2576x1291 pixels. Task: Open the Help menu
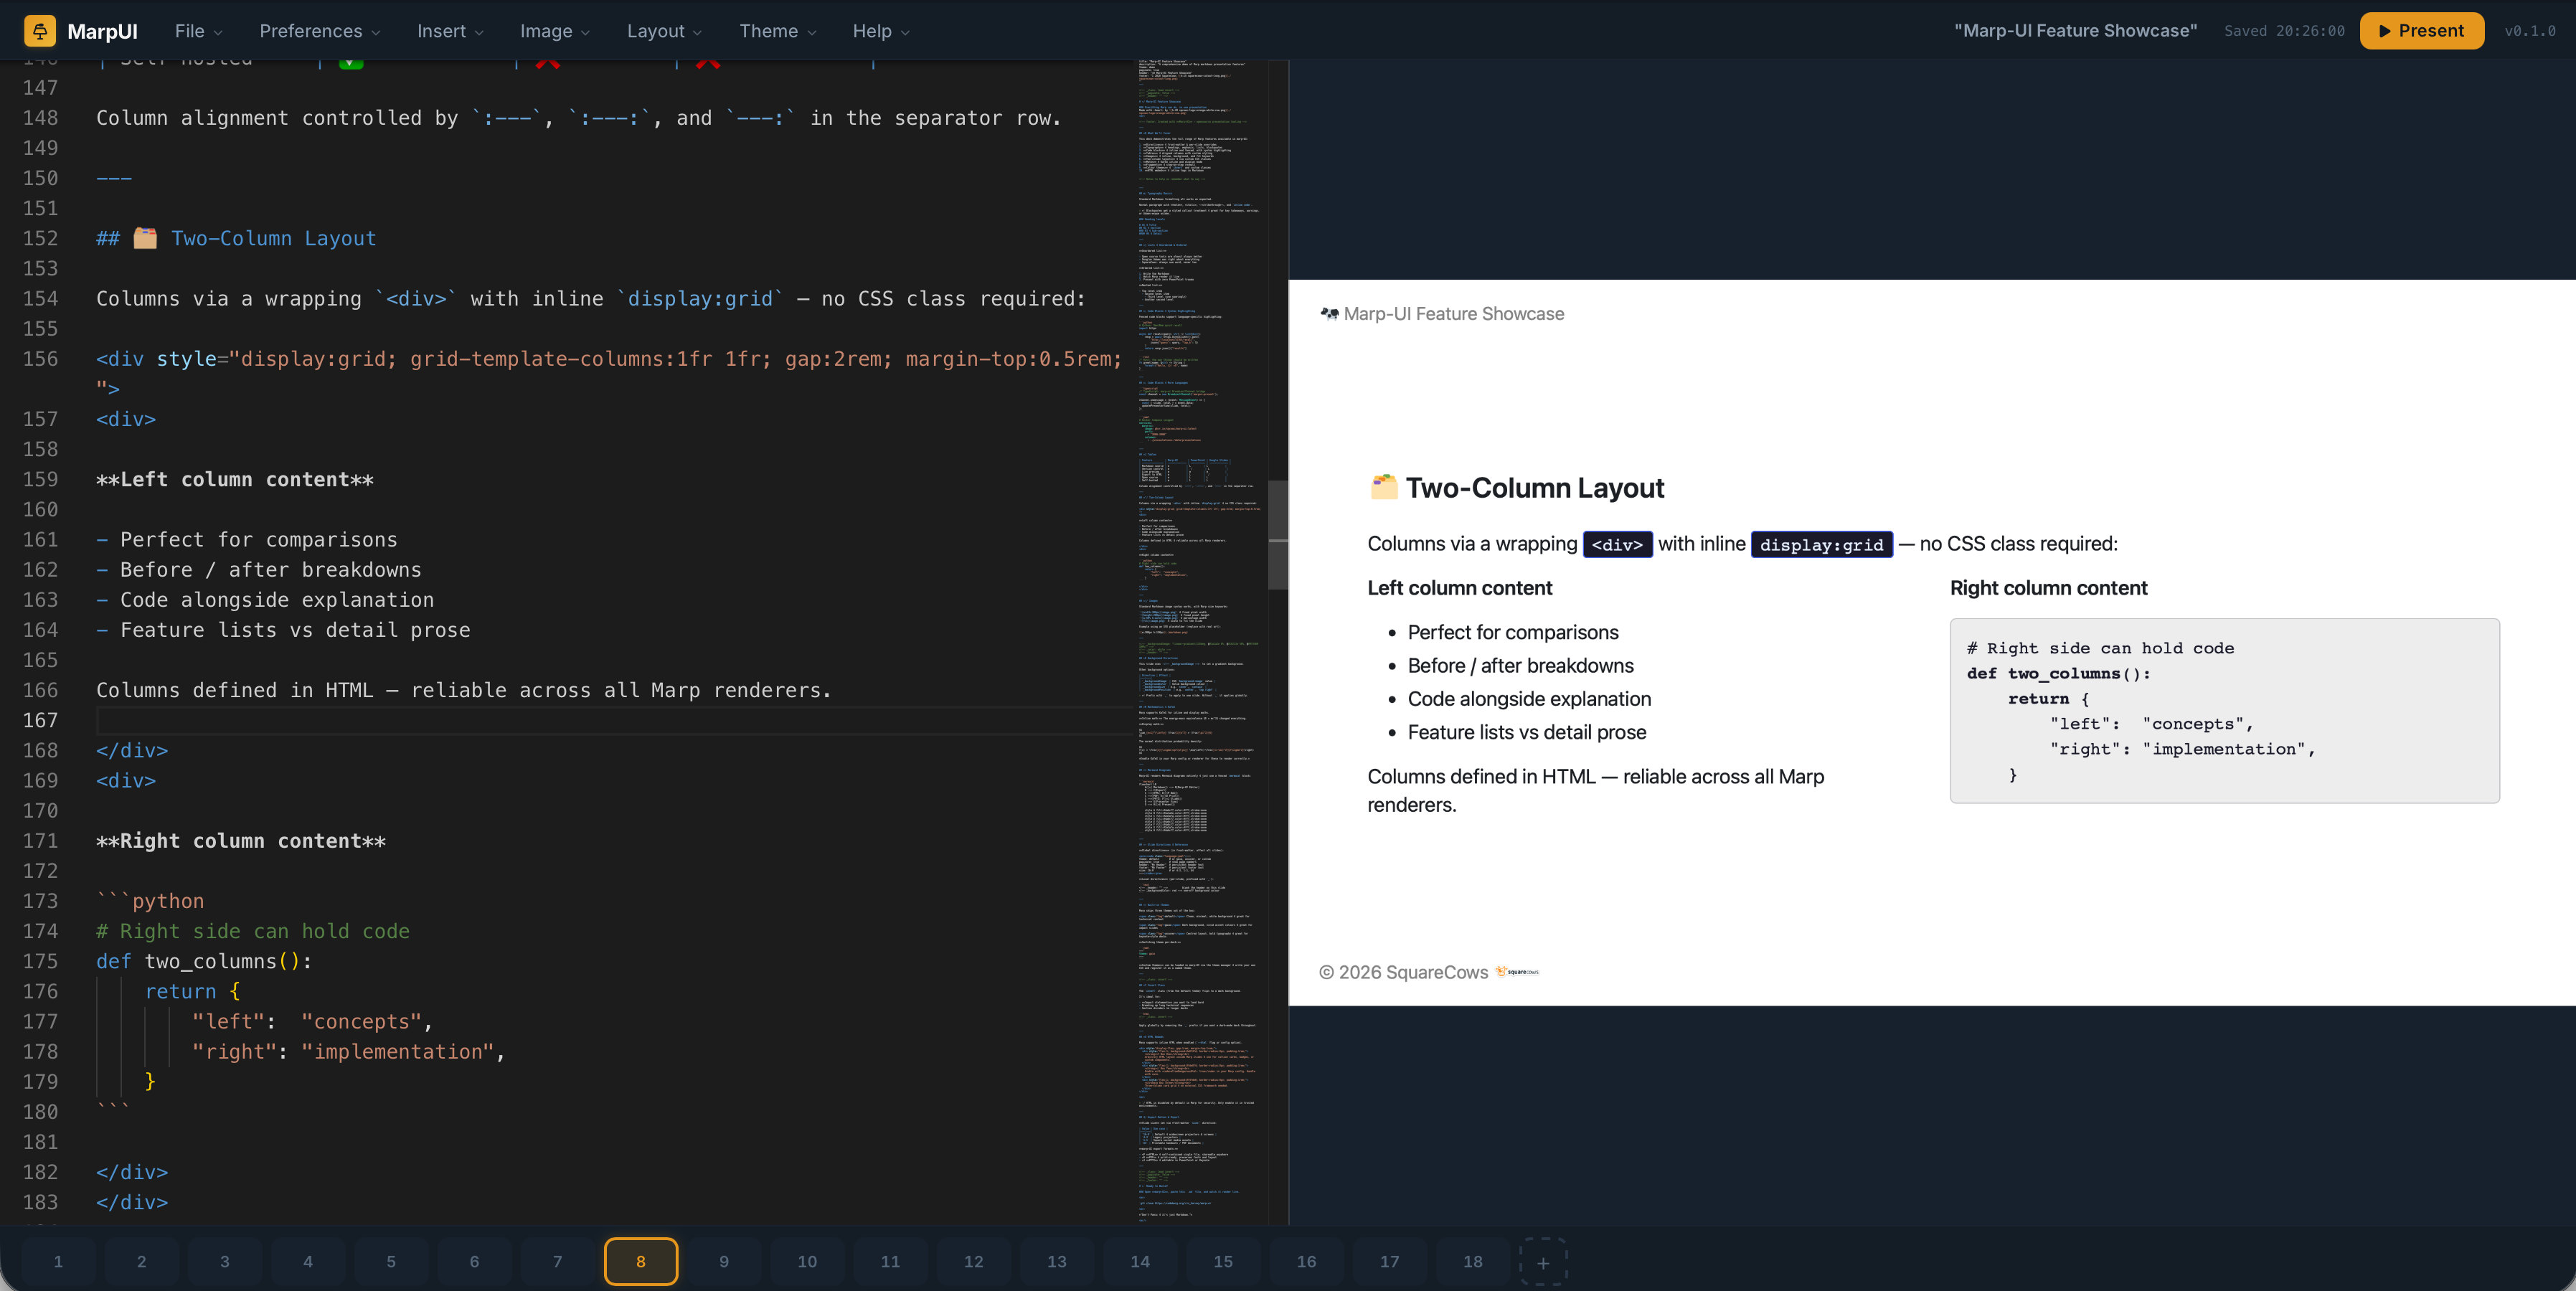click(880, 31)
